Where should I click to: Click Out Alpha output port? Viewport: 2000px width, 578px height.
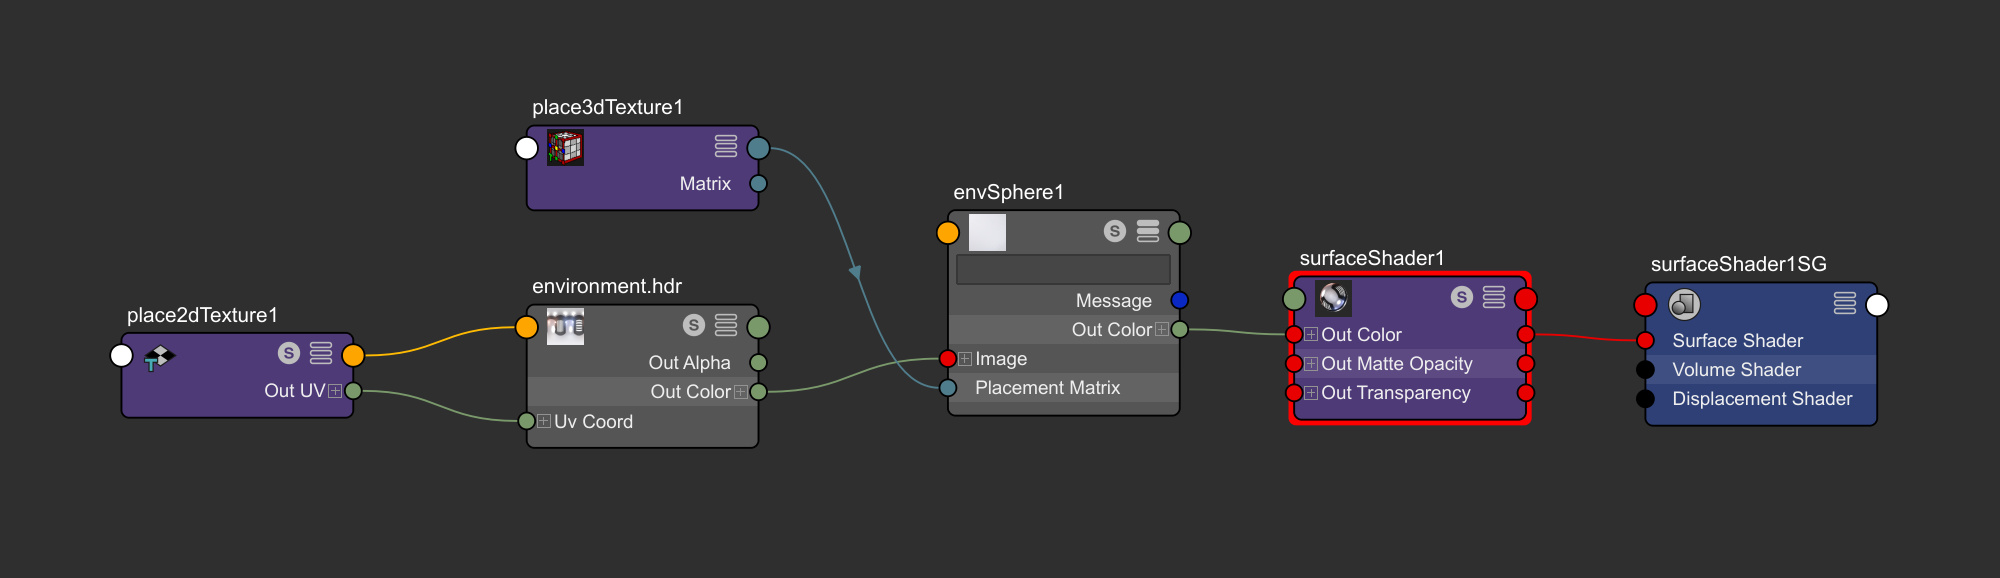[758, 362]
